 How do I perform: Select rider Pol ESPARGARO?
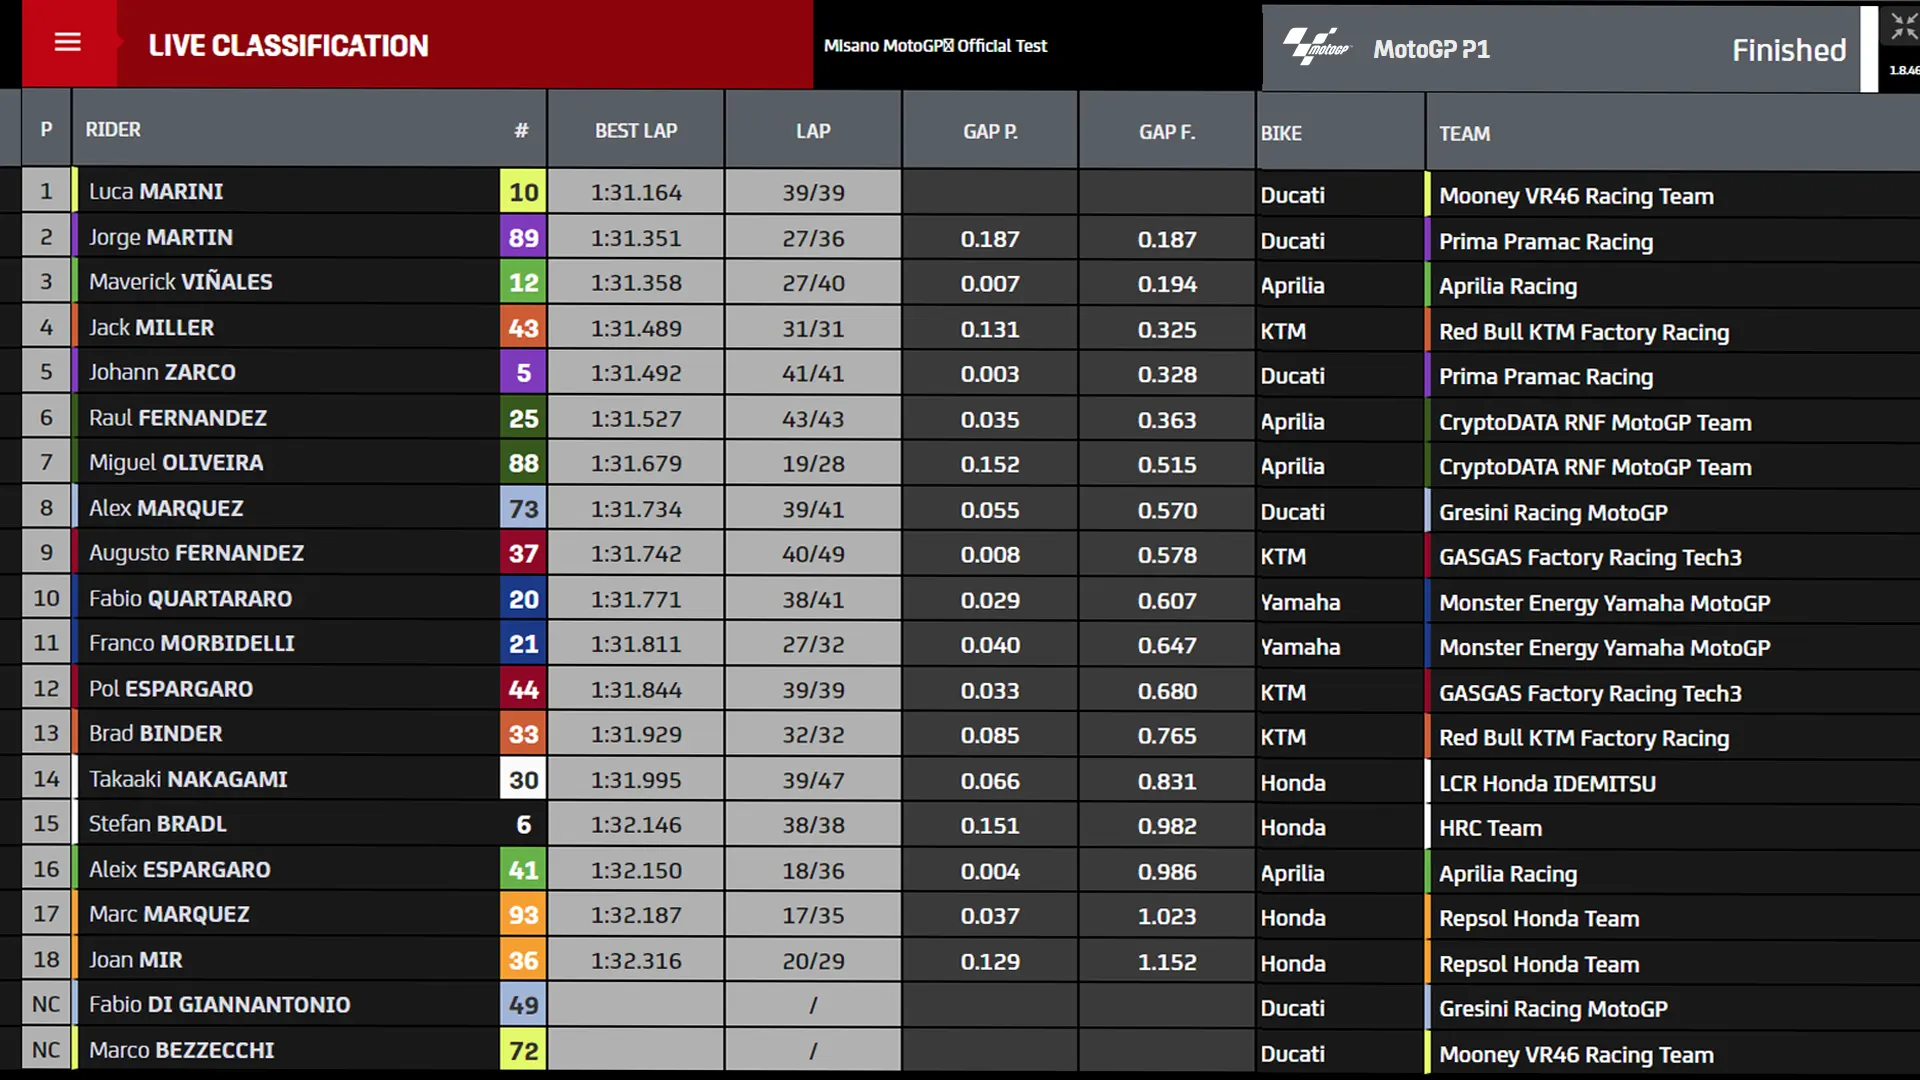click(x=171, y=689)
